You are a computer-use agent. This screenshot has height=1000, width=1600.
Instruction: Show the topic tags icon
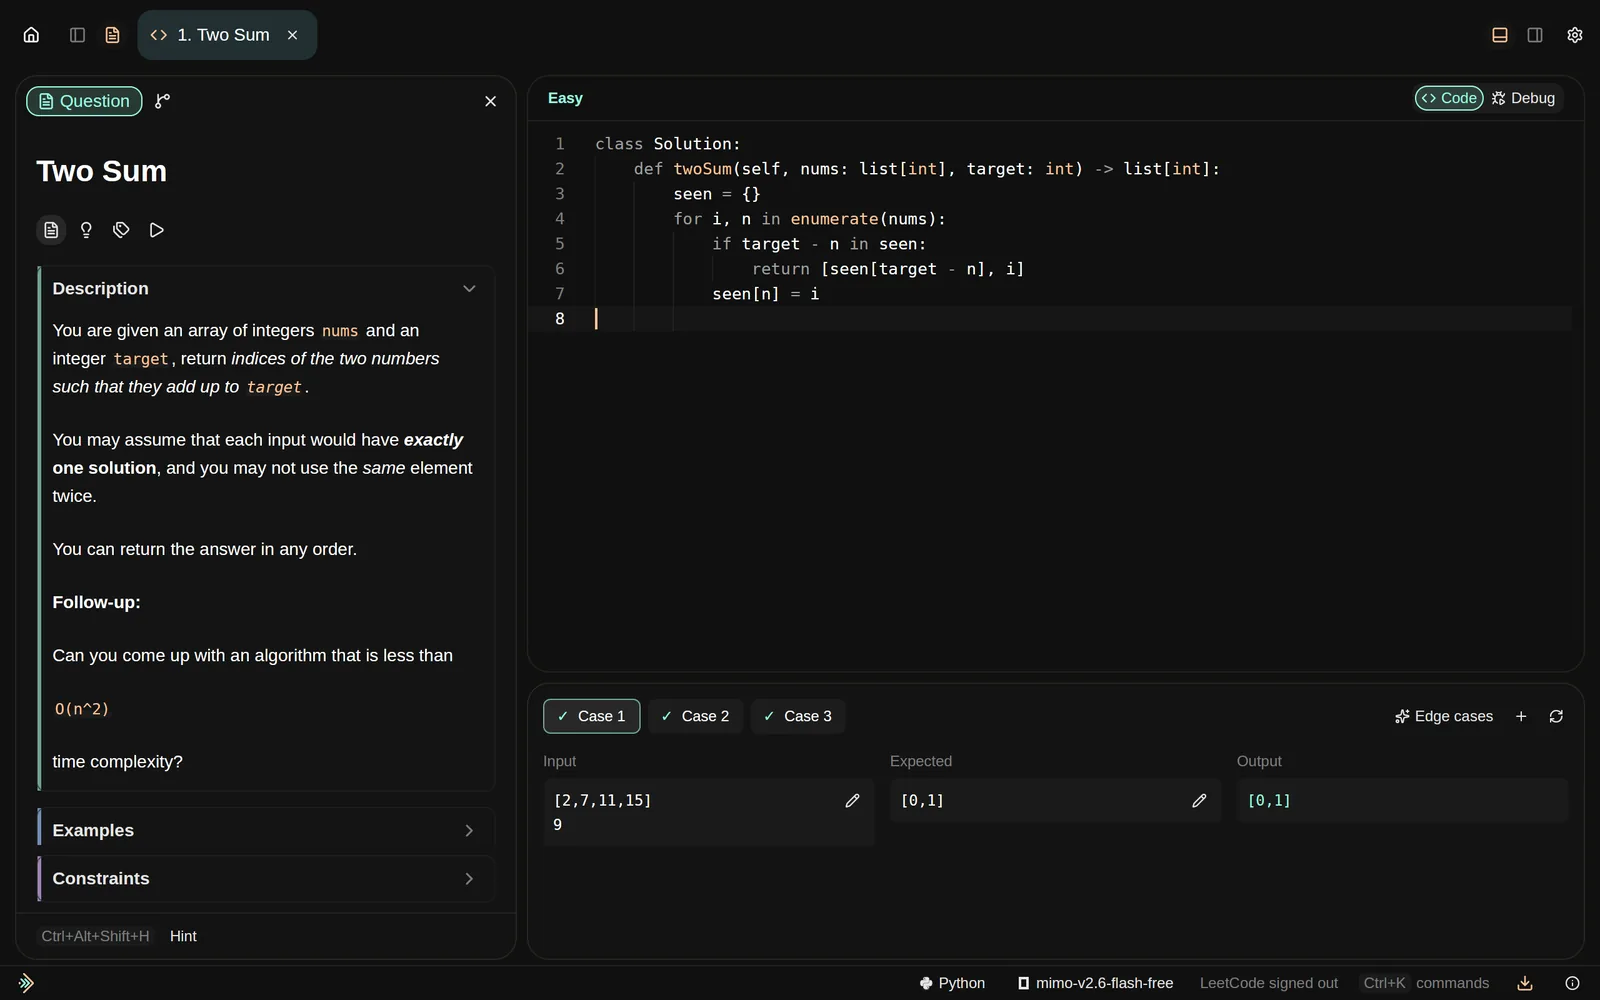coord(121,230)
